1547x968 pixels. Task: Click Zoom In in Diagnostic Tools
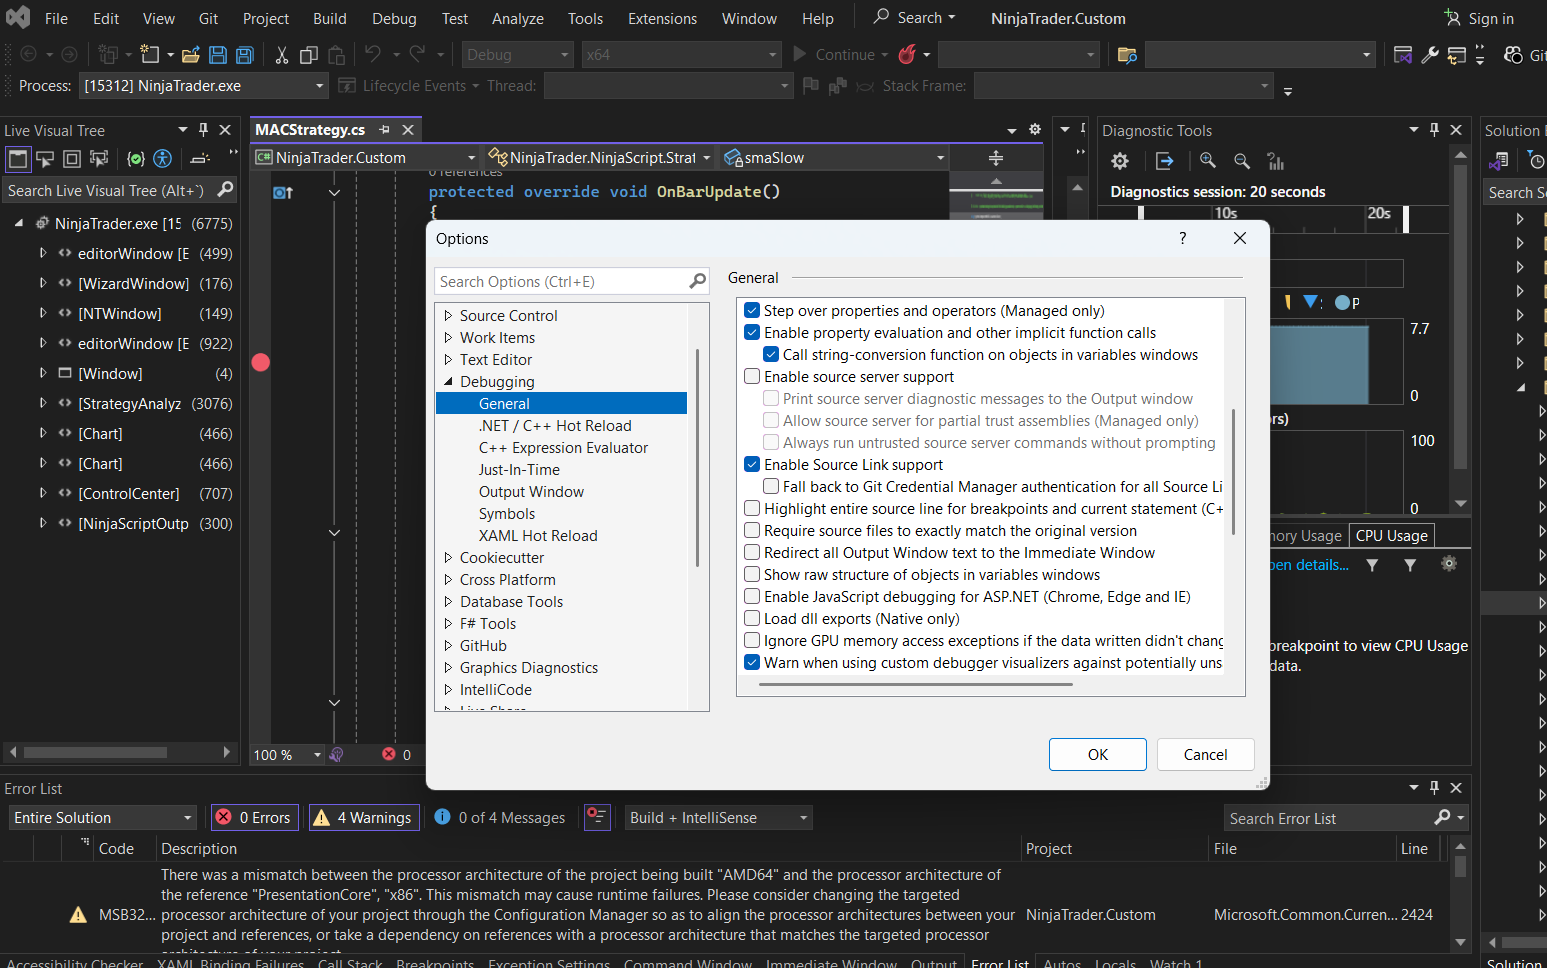1208,161
